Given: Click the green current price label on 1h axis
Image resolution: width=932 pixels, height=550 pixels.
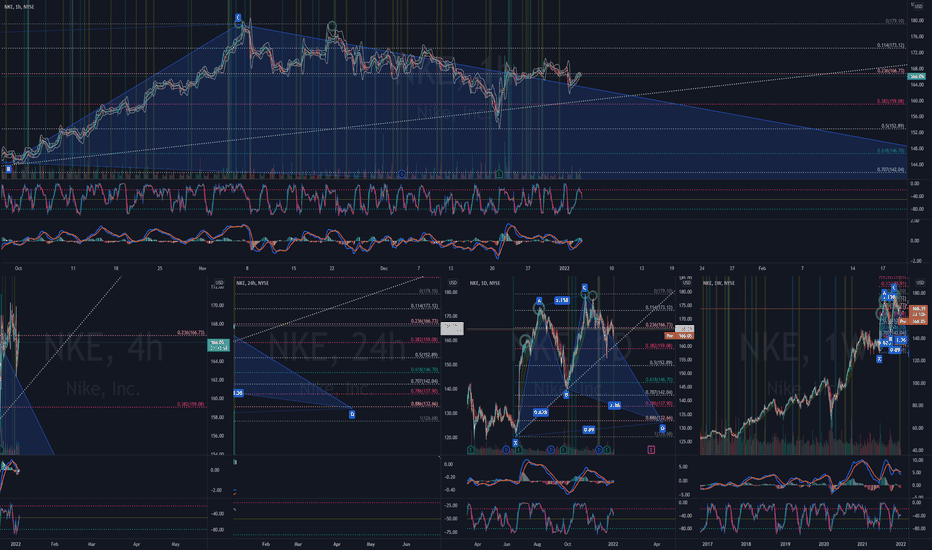Looking at the screenshot, I should coord(917,77).
